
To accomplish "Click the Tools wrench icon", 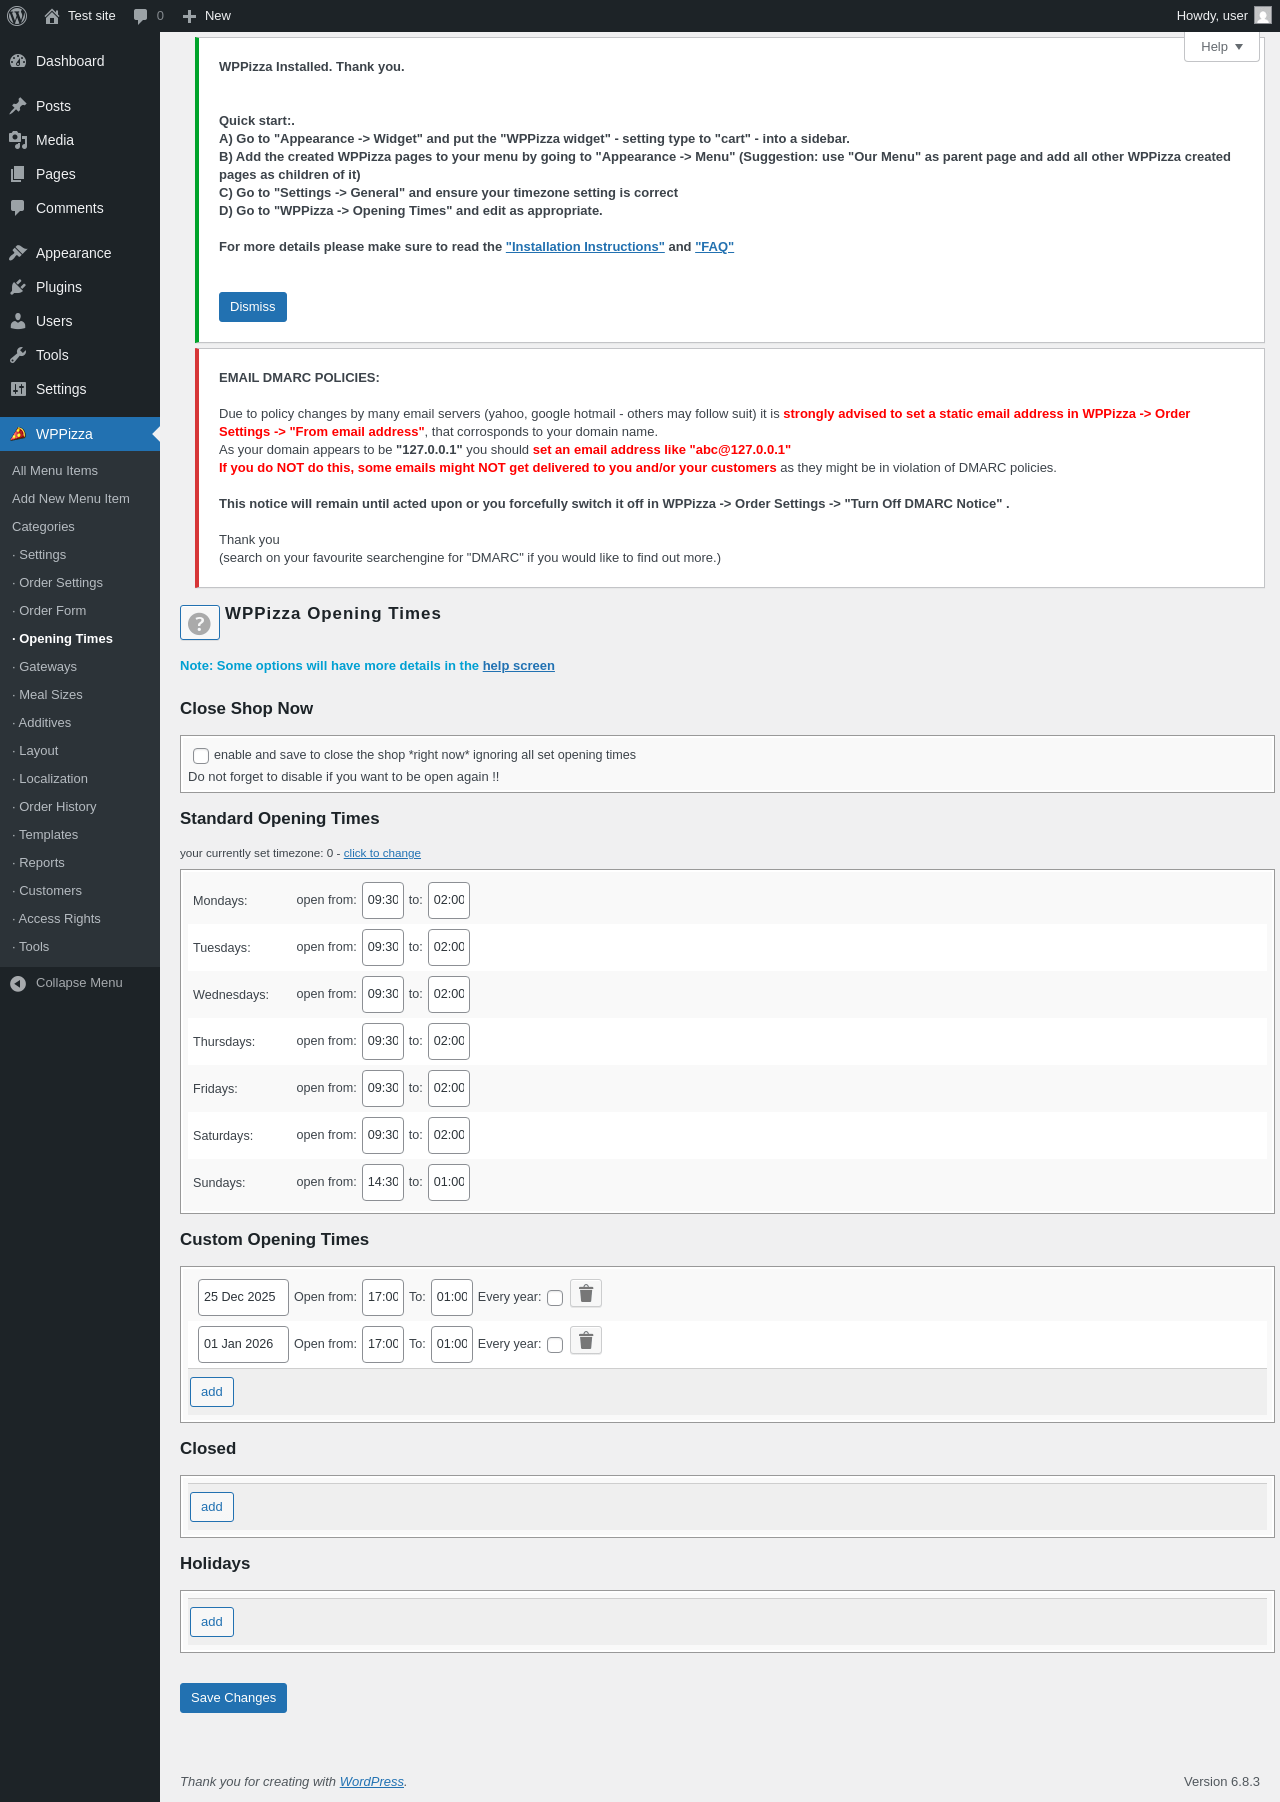I will tap(18, 355).
